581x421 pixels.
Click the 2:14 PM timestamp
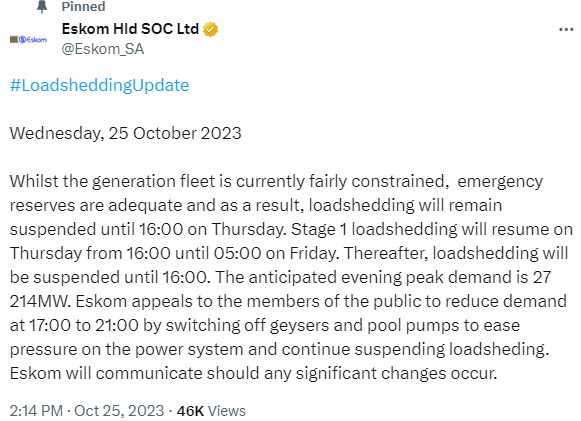click(36, 411)
